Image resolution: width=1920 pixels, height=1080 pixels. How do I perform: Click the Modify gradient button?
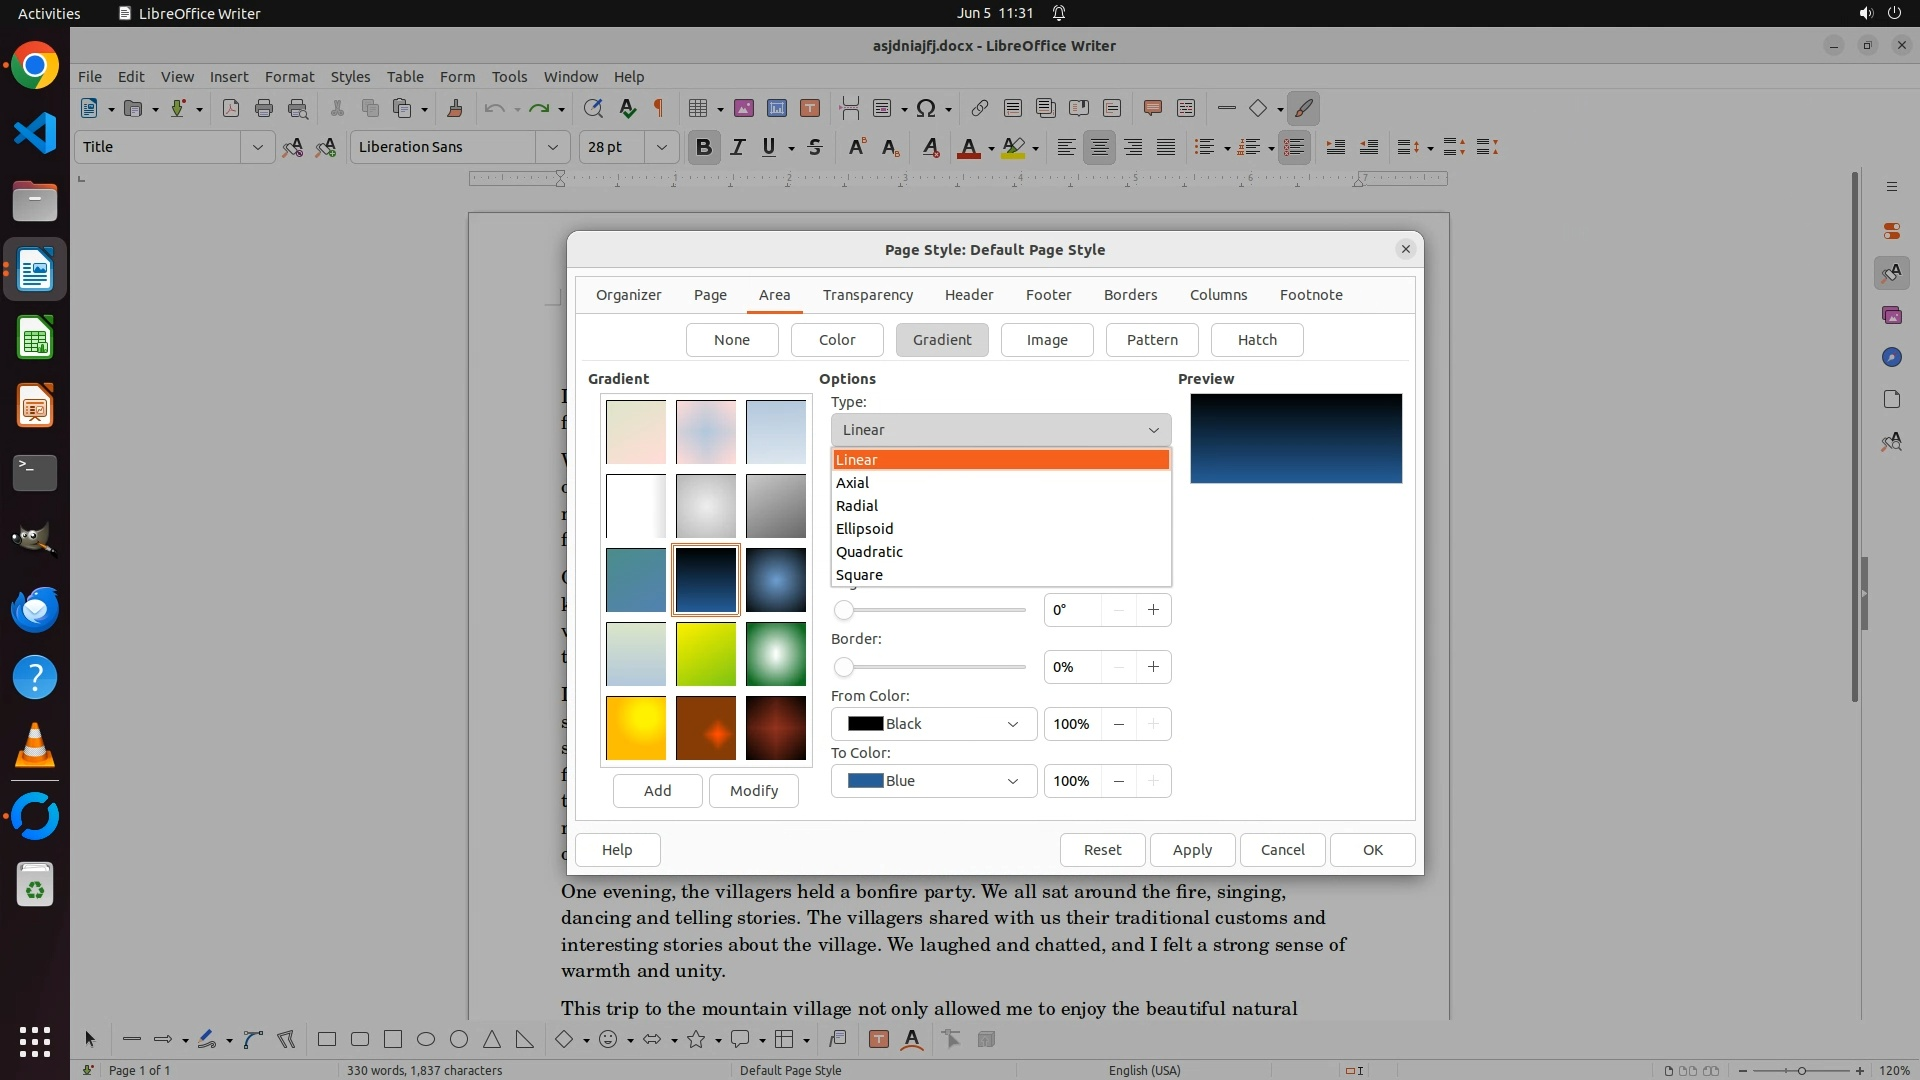753,791
